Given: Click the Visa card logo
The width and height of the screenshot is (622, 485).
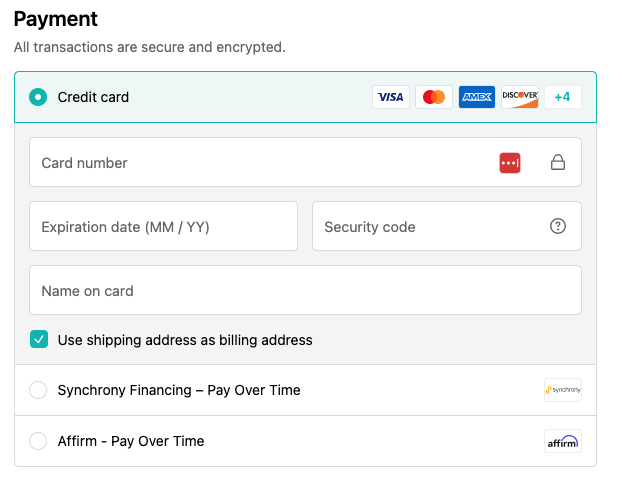Looking at the screenshot, I should 391,97.
